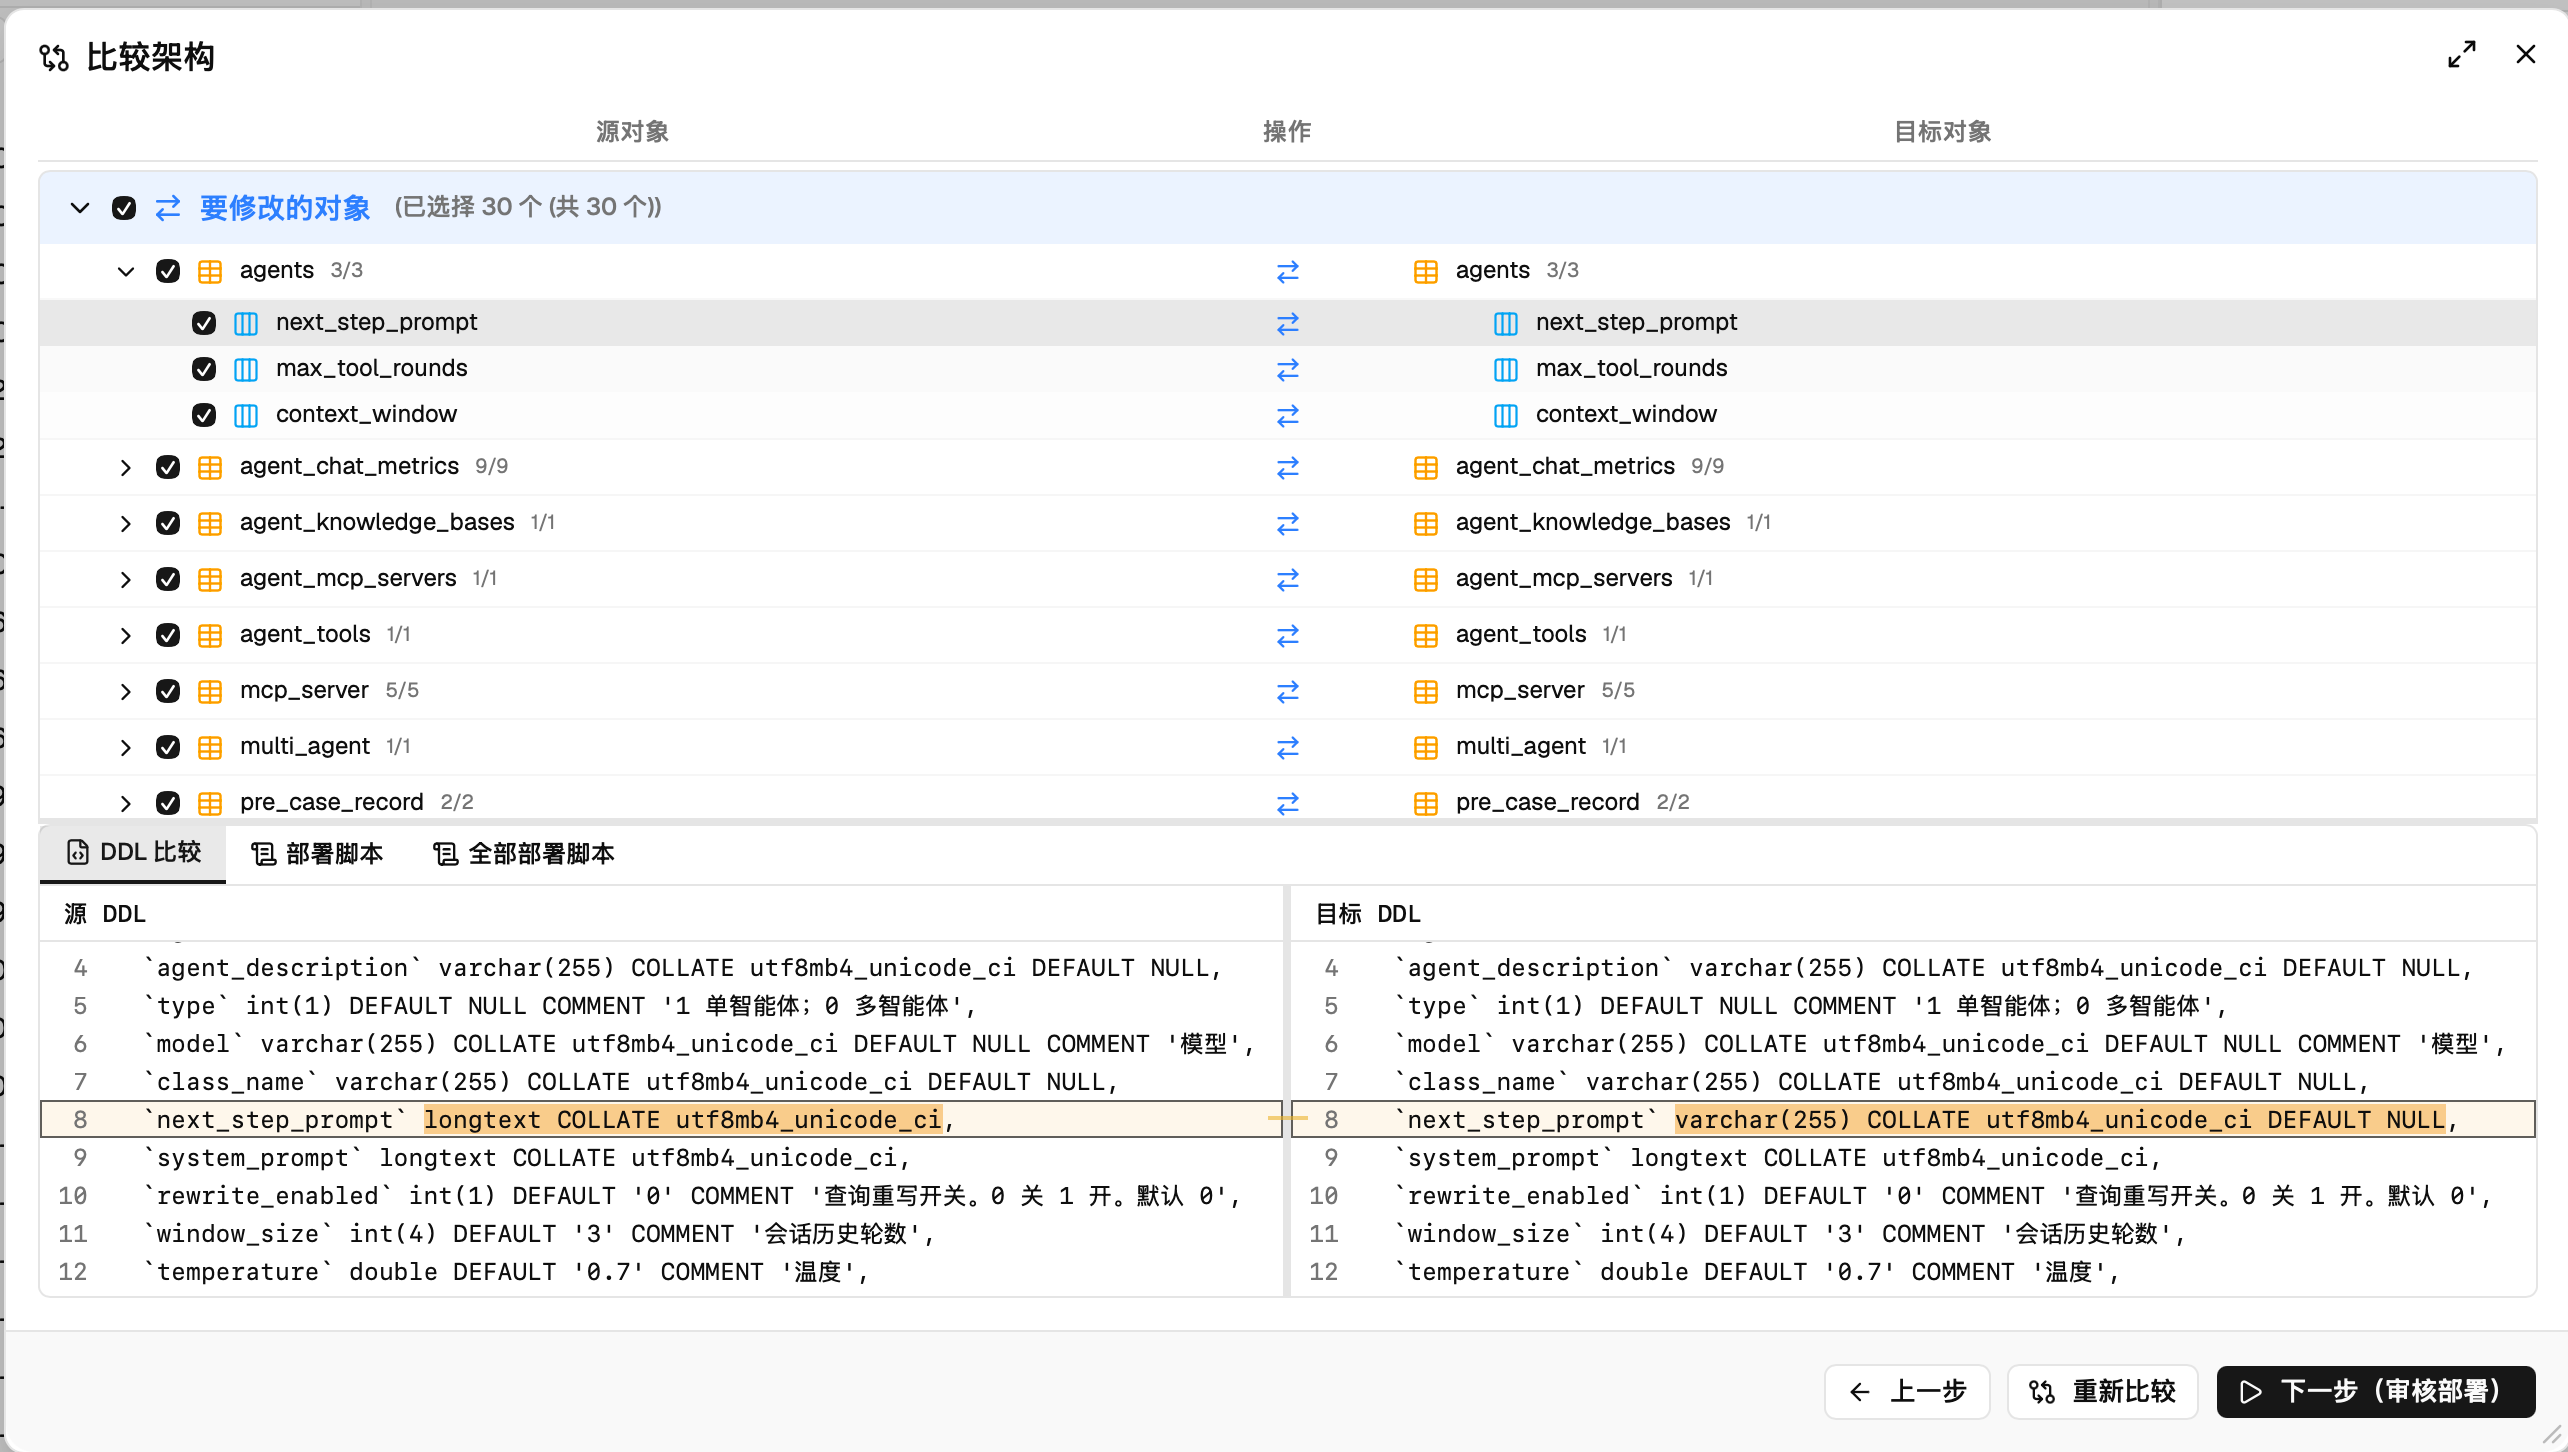2568x1452 pixels.
Task: Click the target max_tool_rounds column icon
Action: tap(1506, 369)
